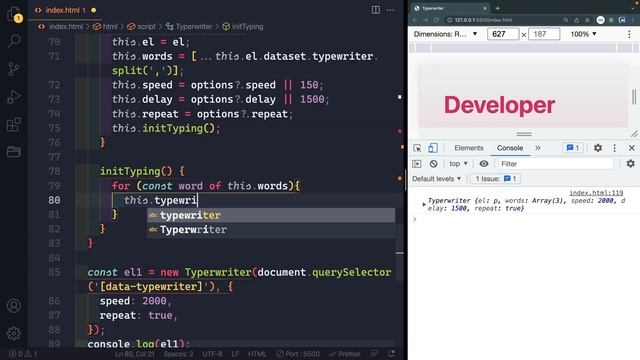
Task: Open the folder icon view in activity bar
Action: (x=14, y=152)
